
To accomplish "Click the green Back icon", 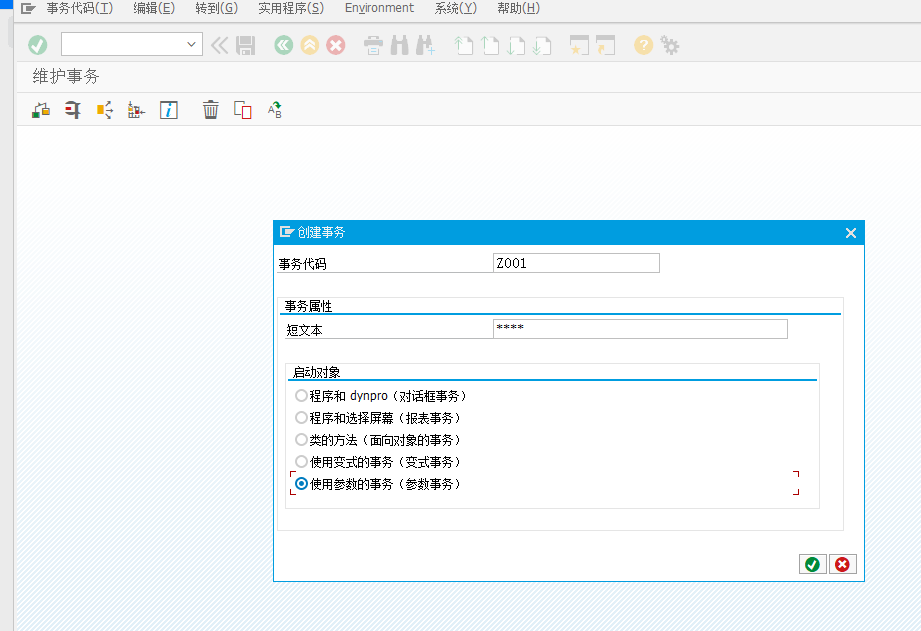I will click(284, 45).
